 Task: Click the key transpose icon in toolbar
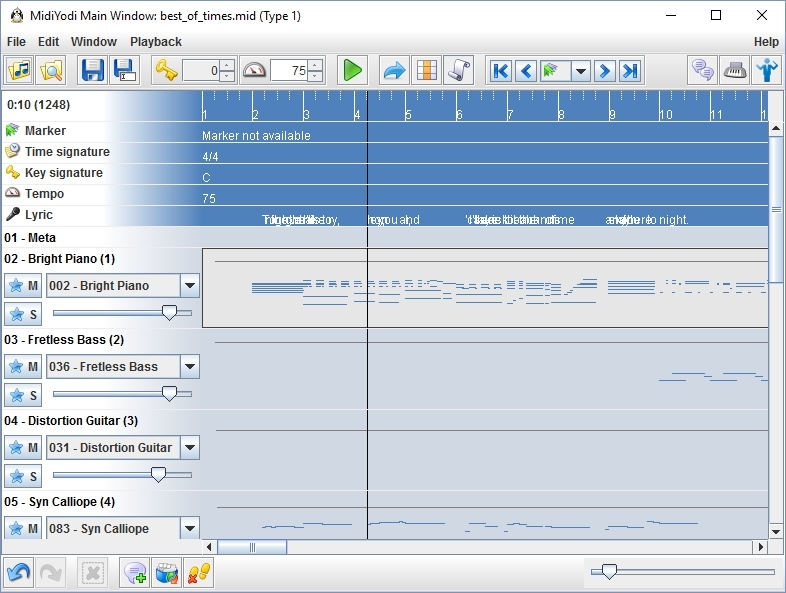[166, 70]
